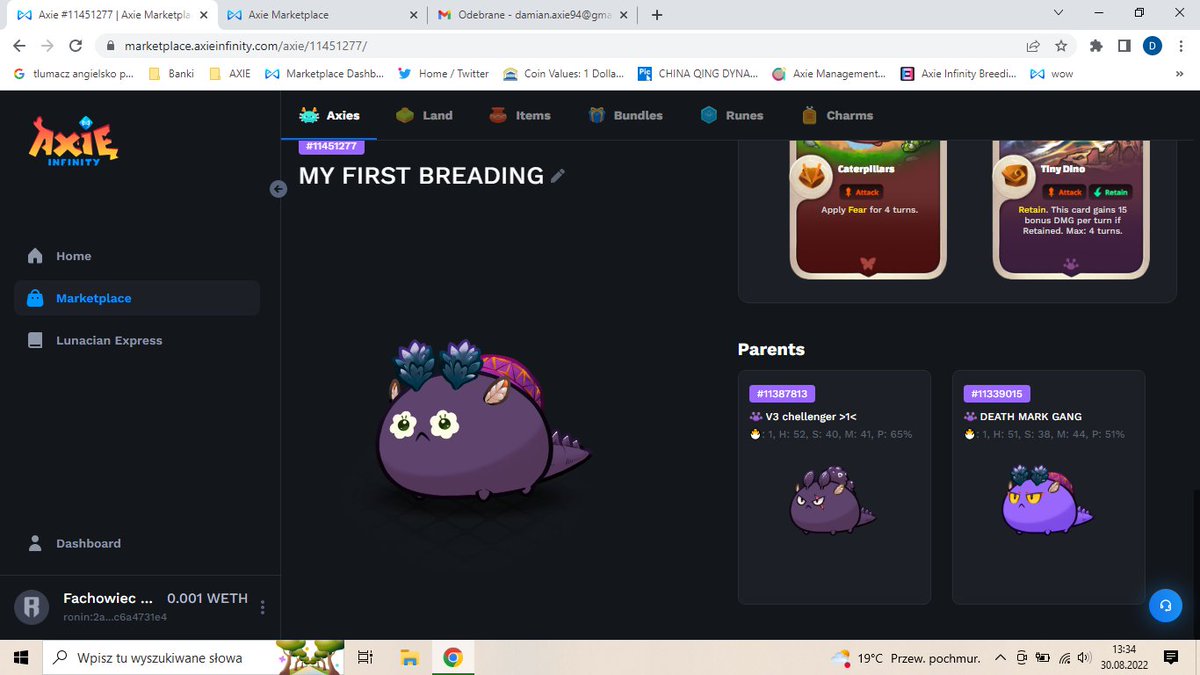The image size is (1200, 675).
Task: Click V3 chellenger >1< parent name
Action: (811, 416)
